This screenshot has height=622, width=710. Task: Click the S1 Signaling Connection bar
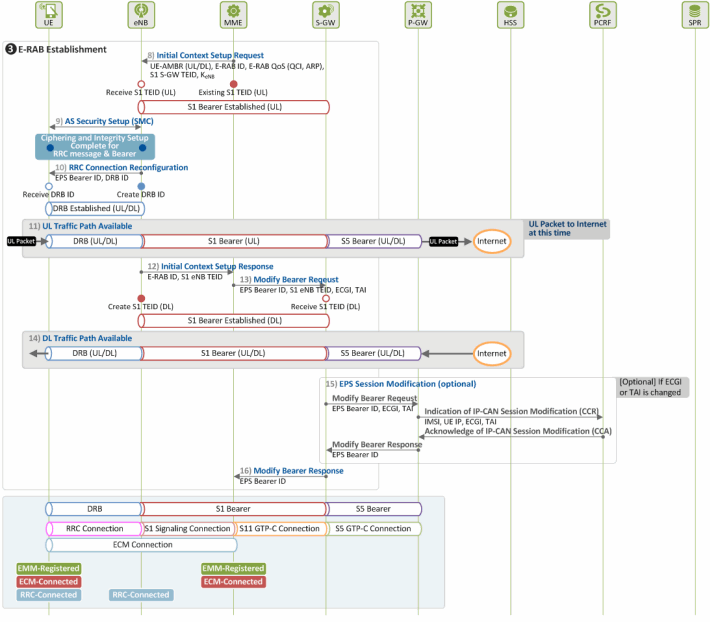click(187, 529)
